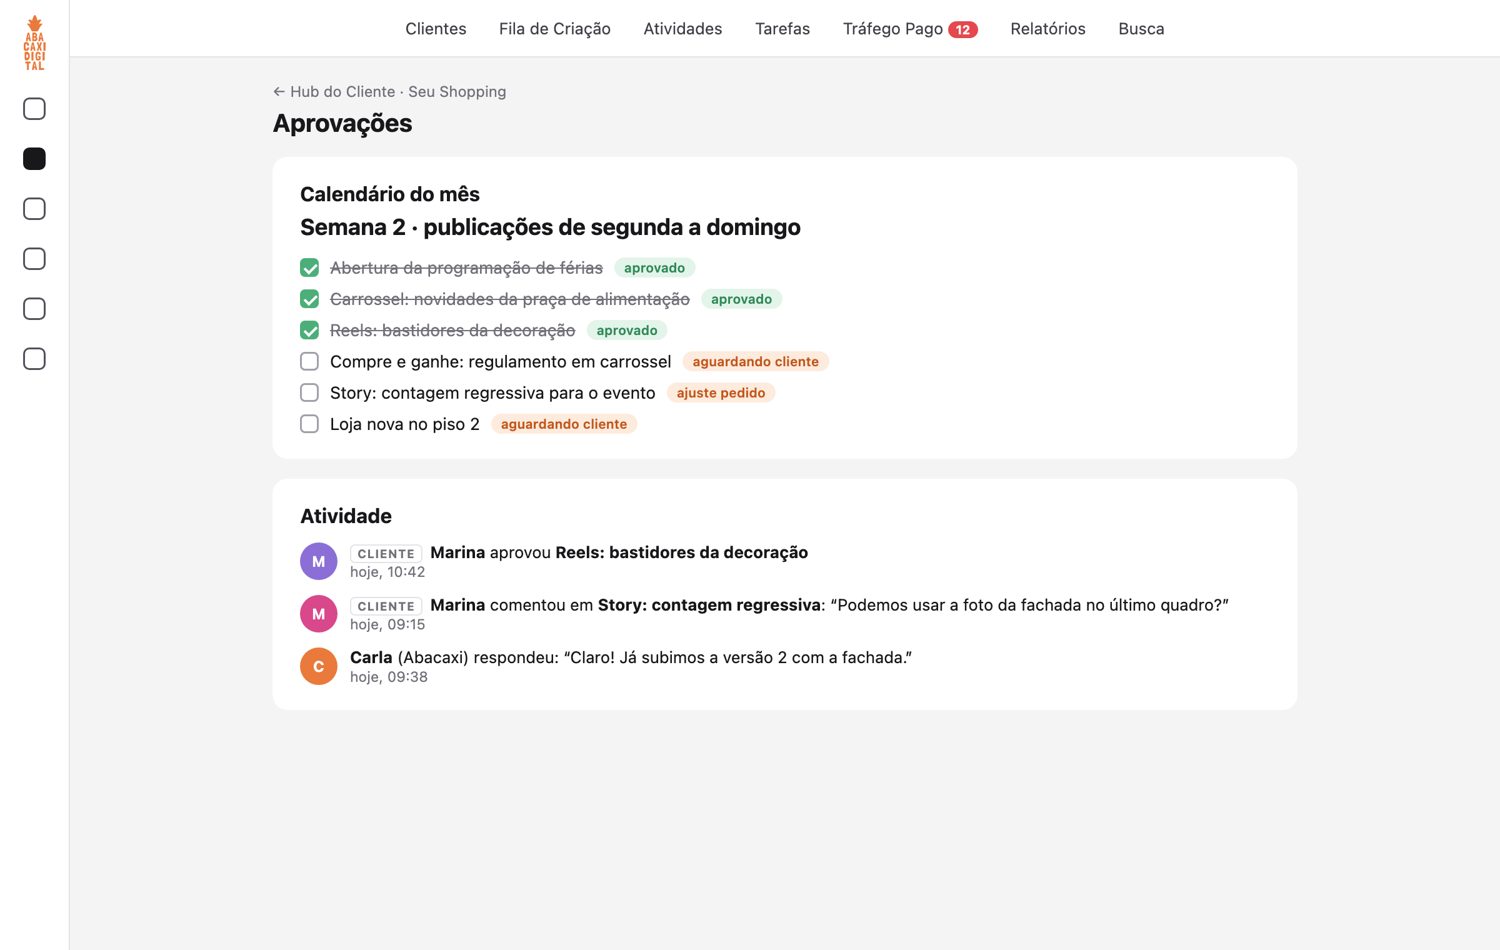1500x950 pixels.
Task: Uncheck Reels bastidores da decoração
Action: 310,330
